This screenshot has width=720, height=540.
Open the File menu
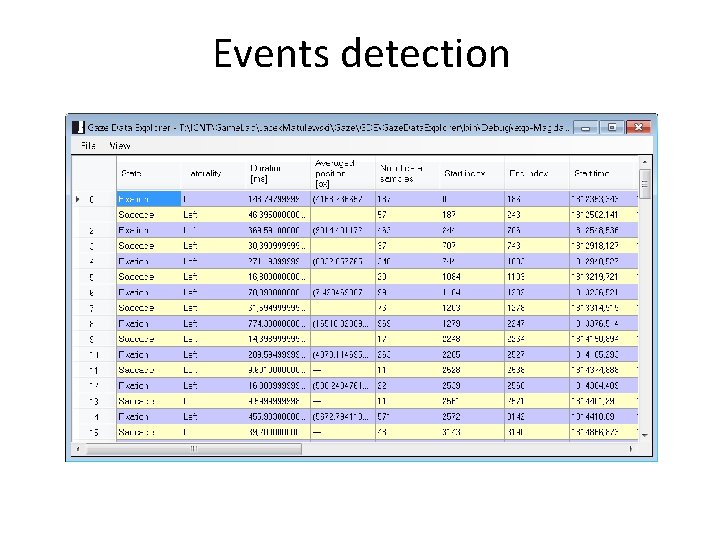(x=88, y=146)
